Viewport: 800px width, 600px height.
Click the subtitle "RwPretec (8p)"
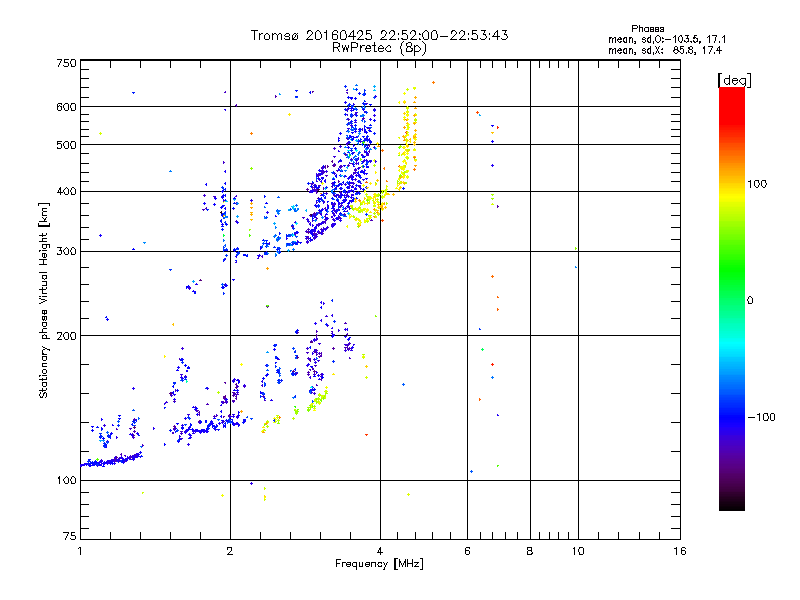click(379, 48)
